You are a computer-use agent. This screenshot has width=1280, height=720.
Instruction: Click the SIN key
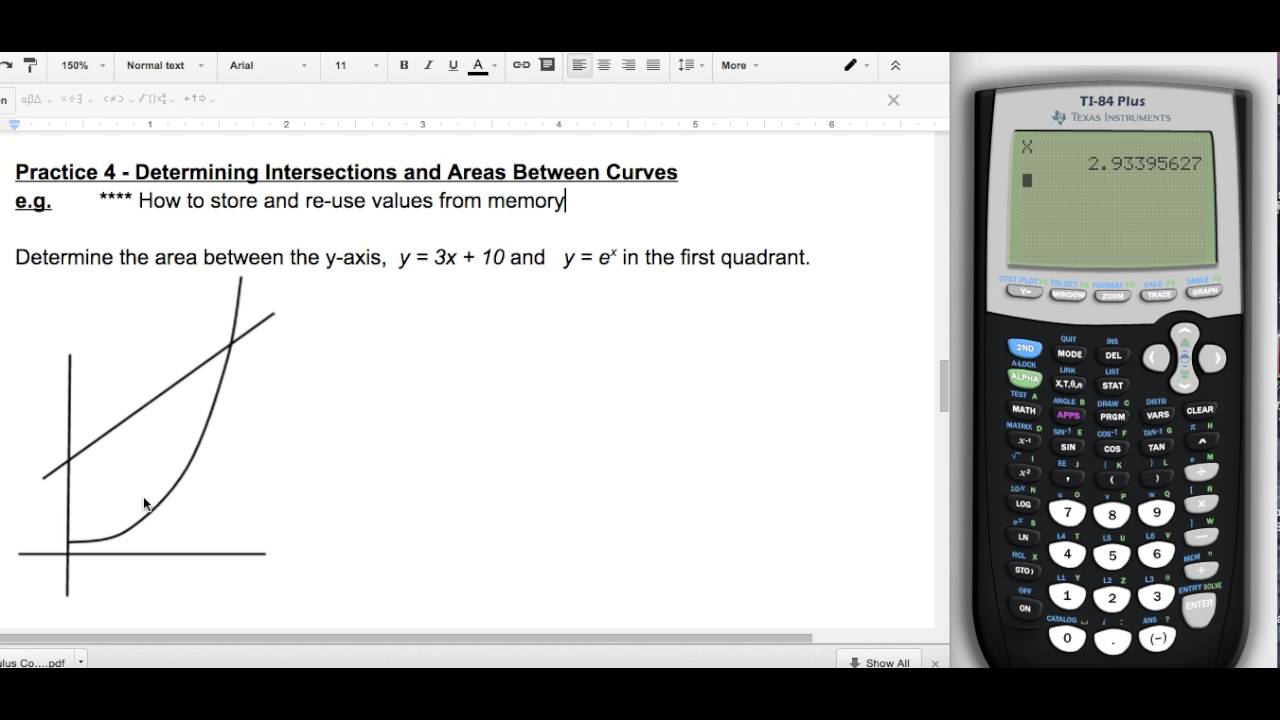click(x=1068, y=447)
